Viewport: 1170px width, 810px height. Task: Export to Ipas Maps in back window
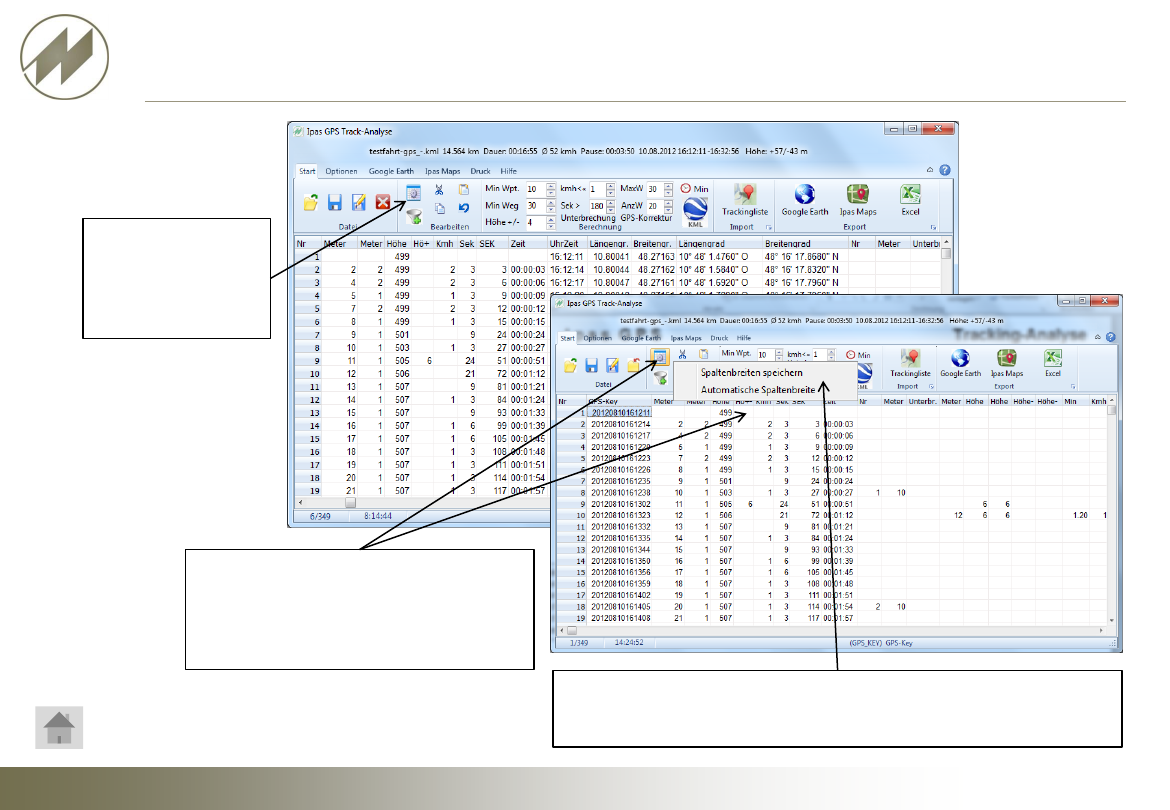[x=858, y=201]
